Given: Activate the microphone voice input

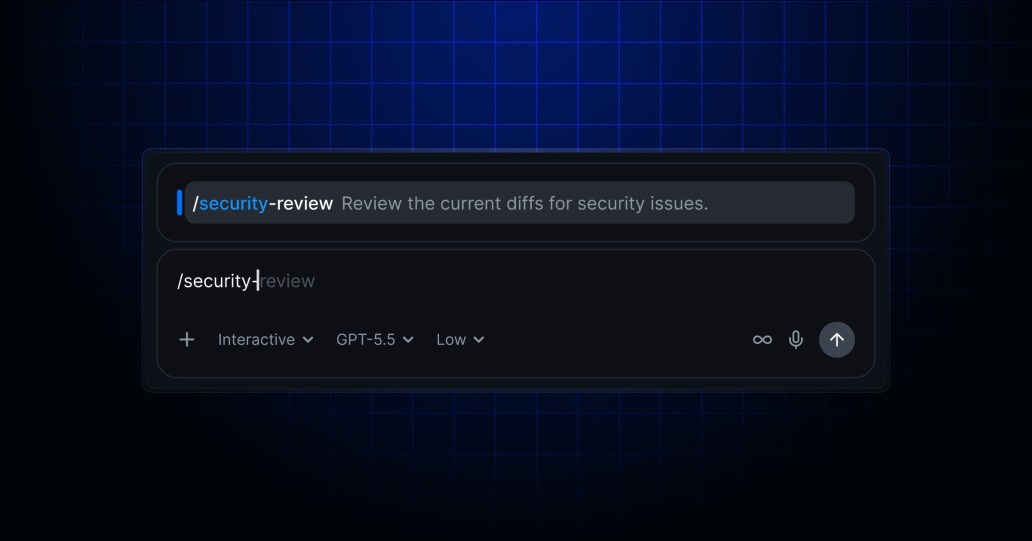Looking at the screenshot, I should coord(796,340).
